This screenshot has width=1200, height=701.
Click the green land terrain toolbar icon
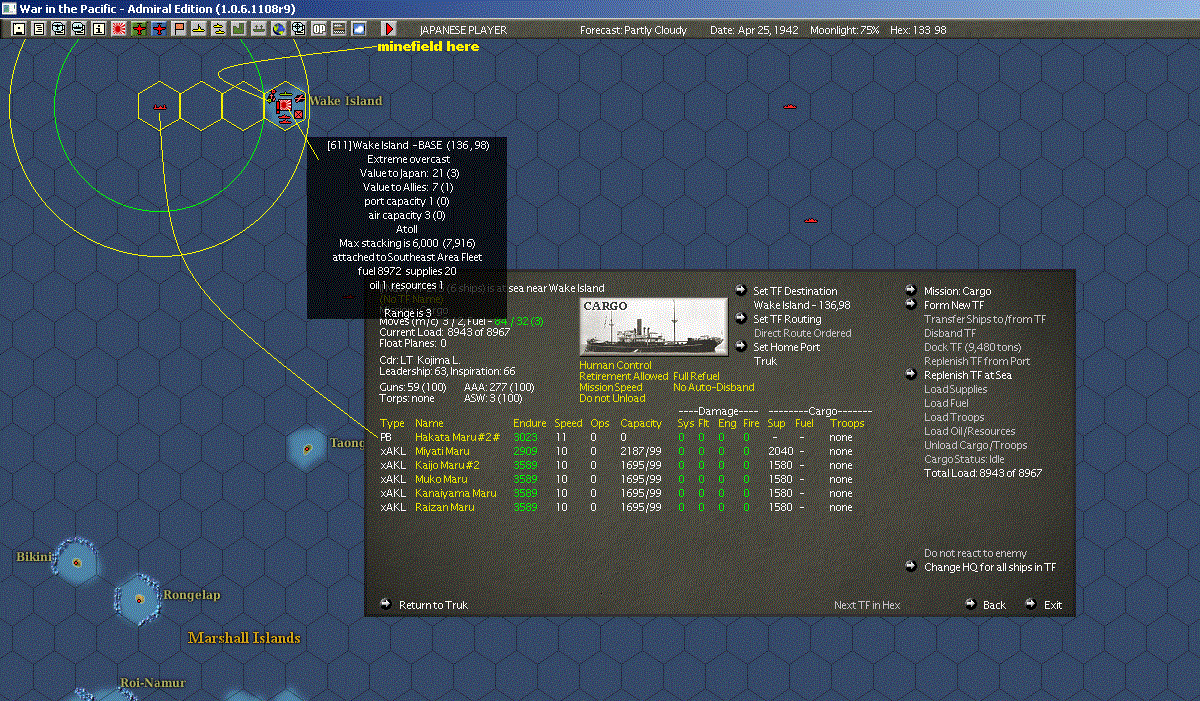click(239, 29)
